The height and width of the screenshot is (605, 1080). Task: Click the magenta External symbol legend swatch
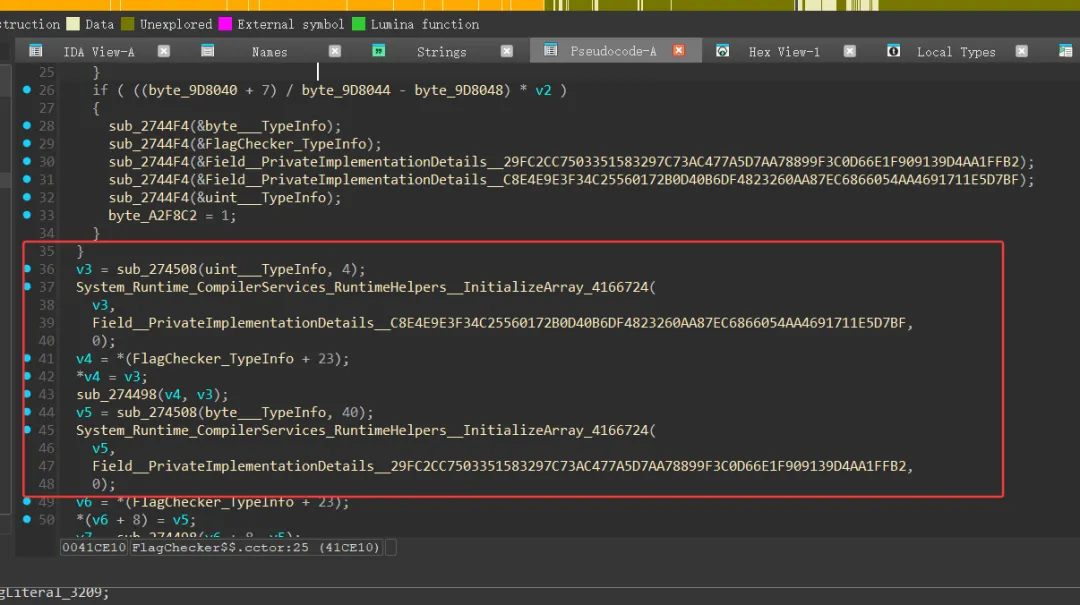[225, 24]
